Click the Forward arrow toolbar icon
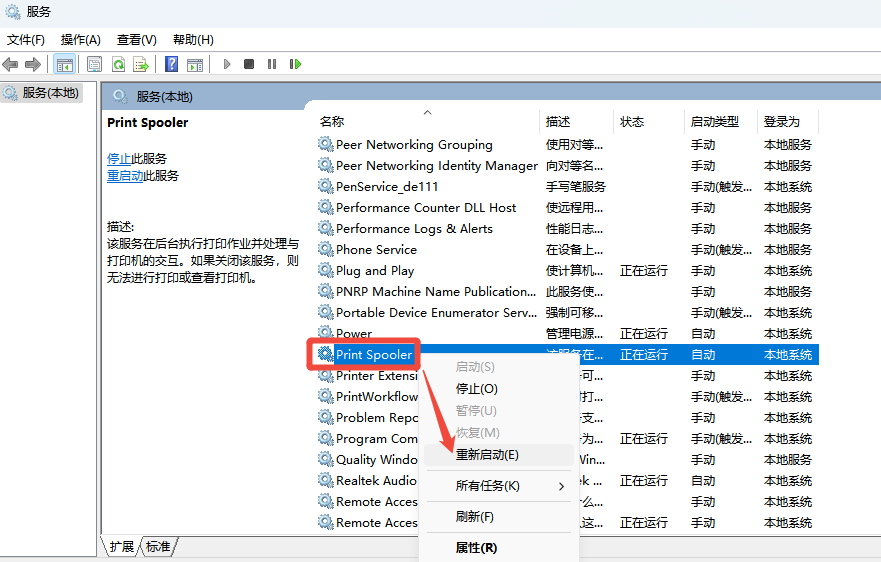The height and width of the screenshot is (562, 881). pos(33,65)
